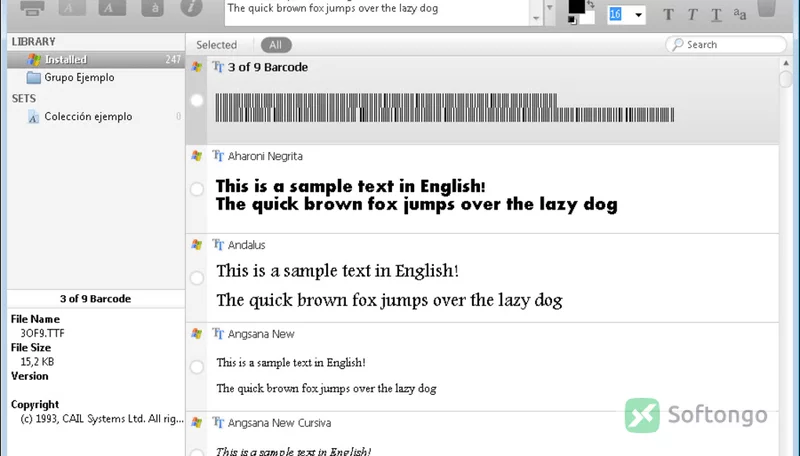Image resolution: width=800 pixels, height=456 pixels.
Task: Click the copyright text CAIL Systems Ltd.
Action: coord(103,419)
